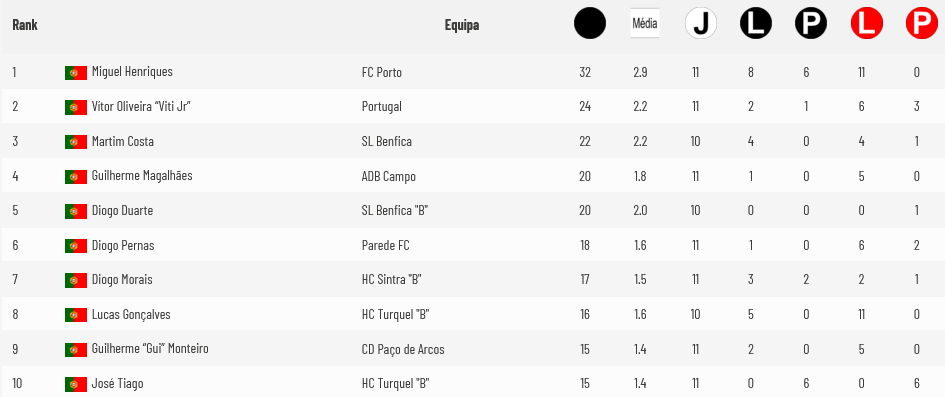
Task: Click the black L column icon
Action: click(756, 24)
